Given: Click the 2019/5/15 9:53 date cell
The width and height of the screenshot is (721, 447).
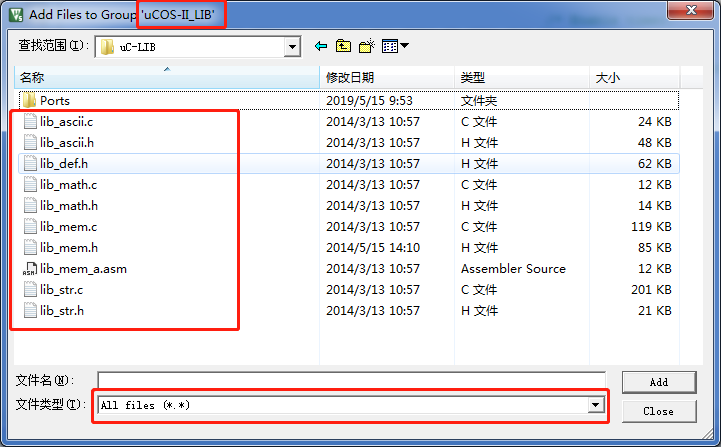Looking at the screenshot, I should 369,101.
